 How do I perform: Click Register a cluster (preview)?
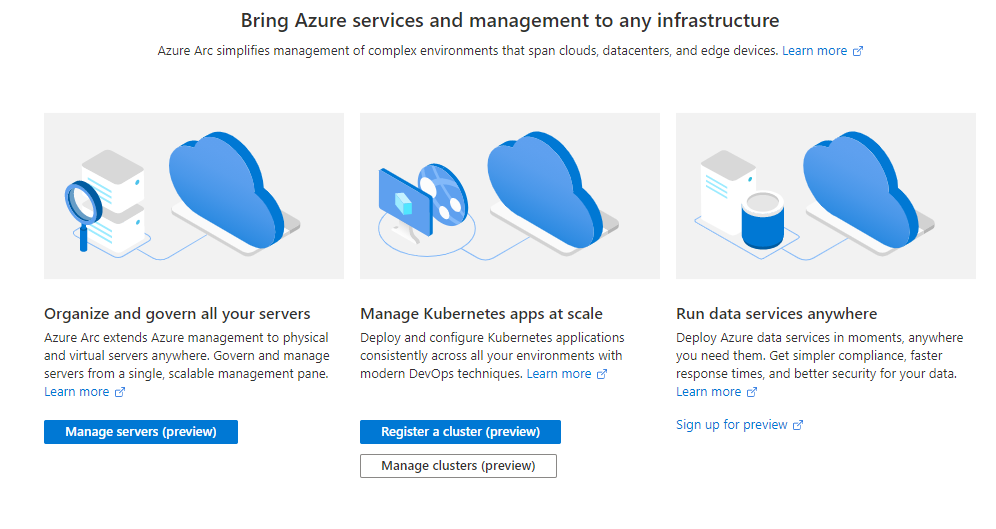pyautogui.click(x=461, y=432)
